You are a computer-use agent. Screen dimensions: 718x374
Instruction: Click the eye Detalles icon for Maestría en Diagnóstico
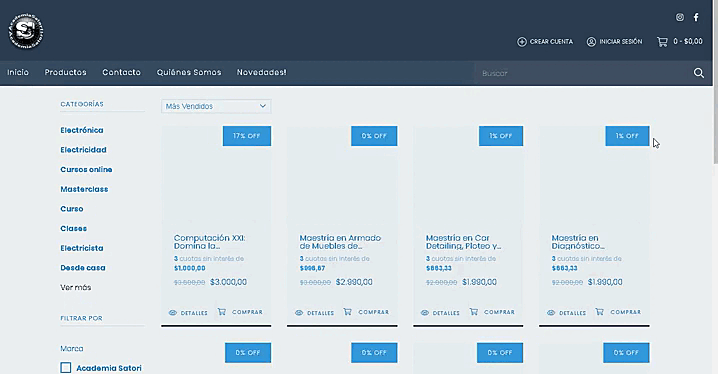pyautogui.click(x=551, y=313)
